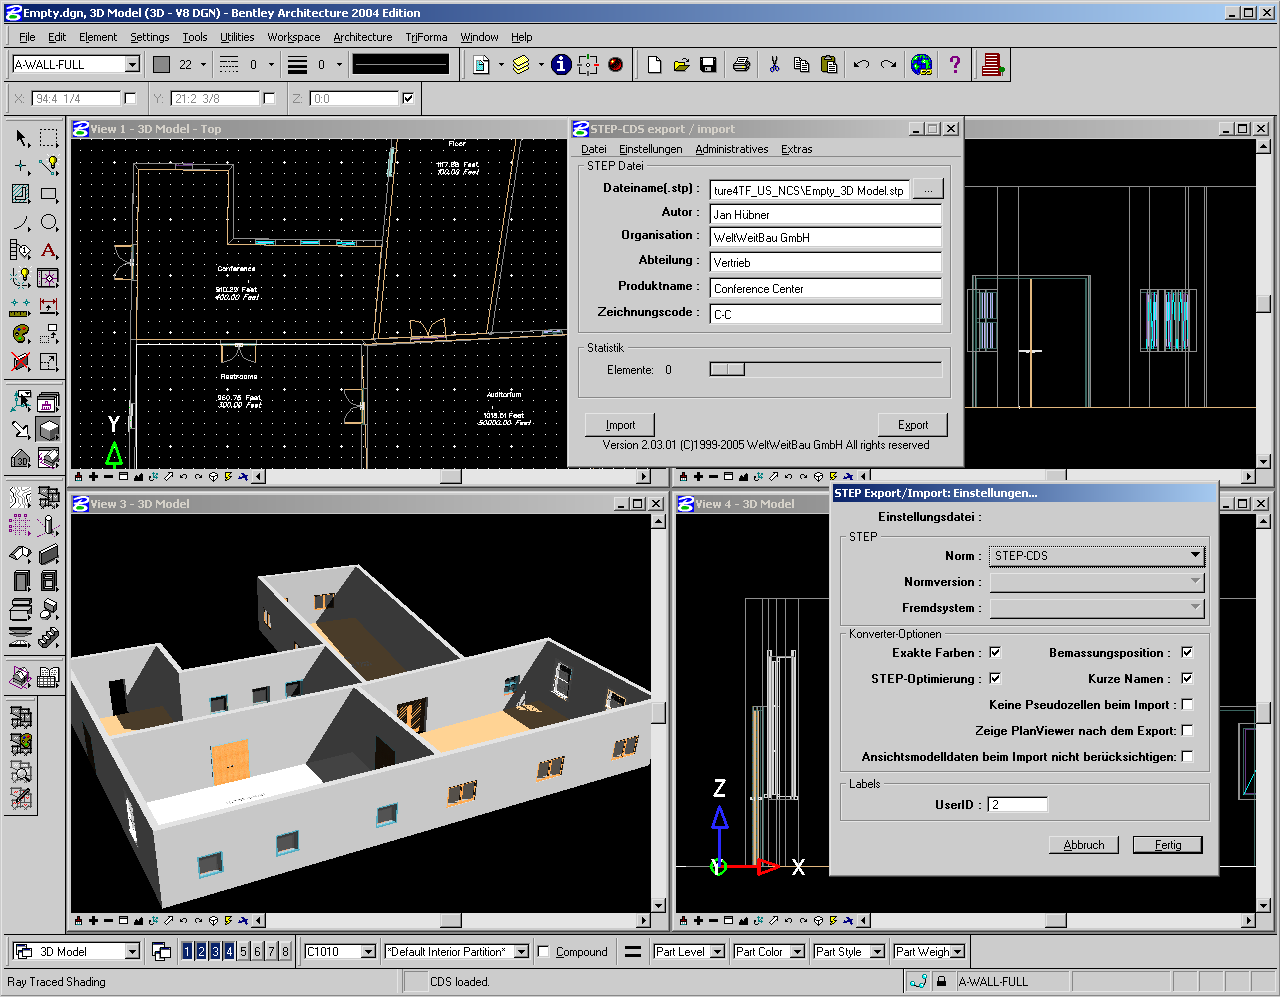Screen dimensions: 1280x997
Task: Click the Open file folder icon
Action: pos(681,65)
